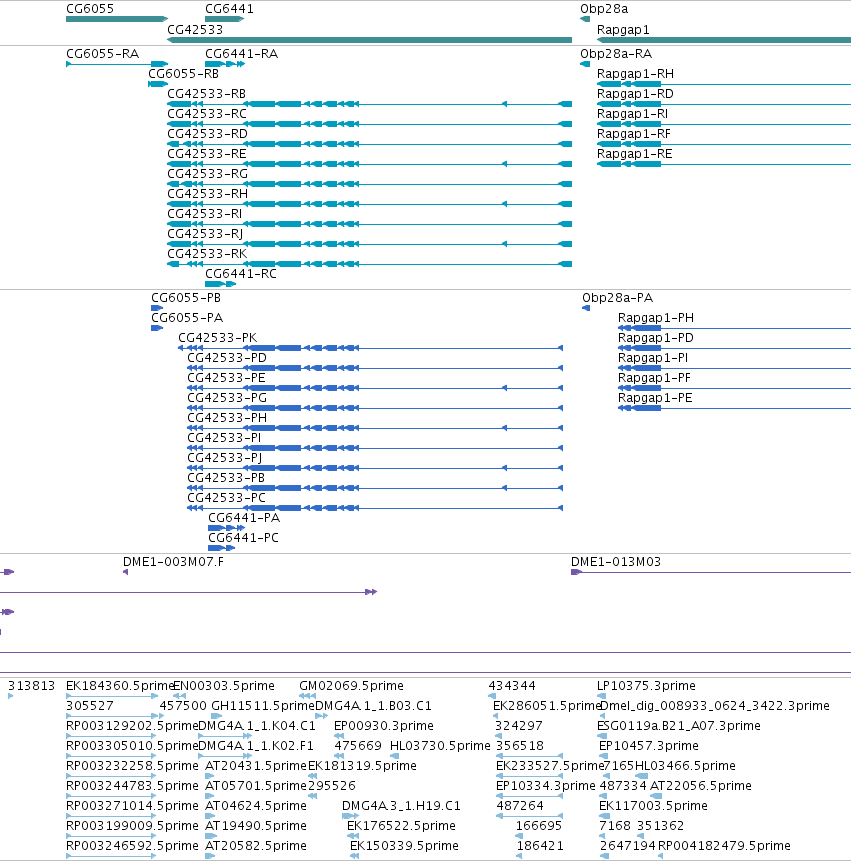Click protein label CG6055-PA

[187, 318]
